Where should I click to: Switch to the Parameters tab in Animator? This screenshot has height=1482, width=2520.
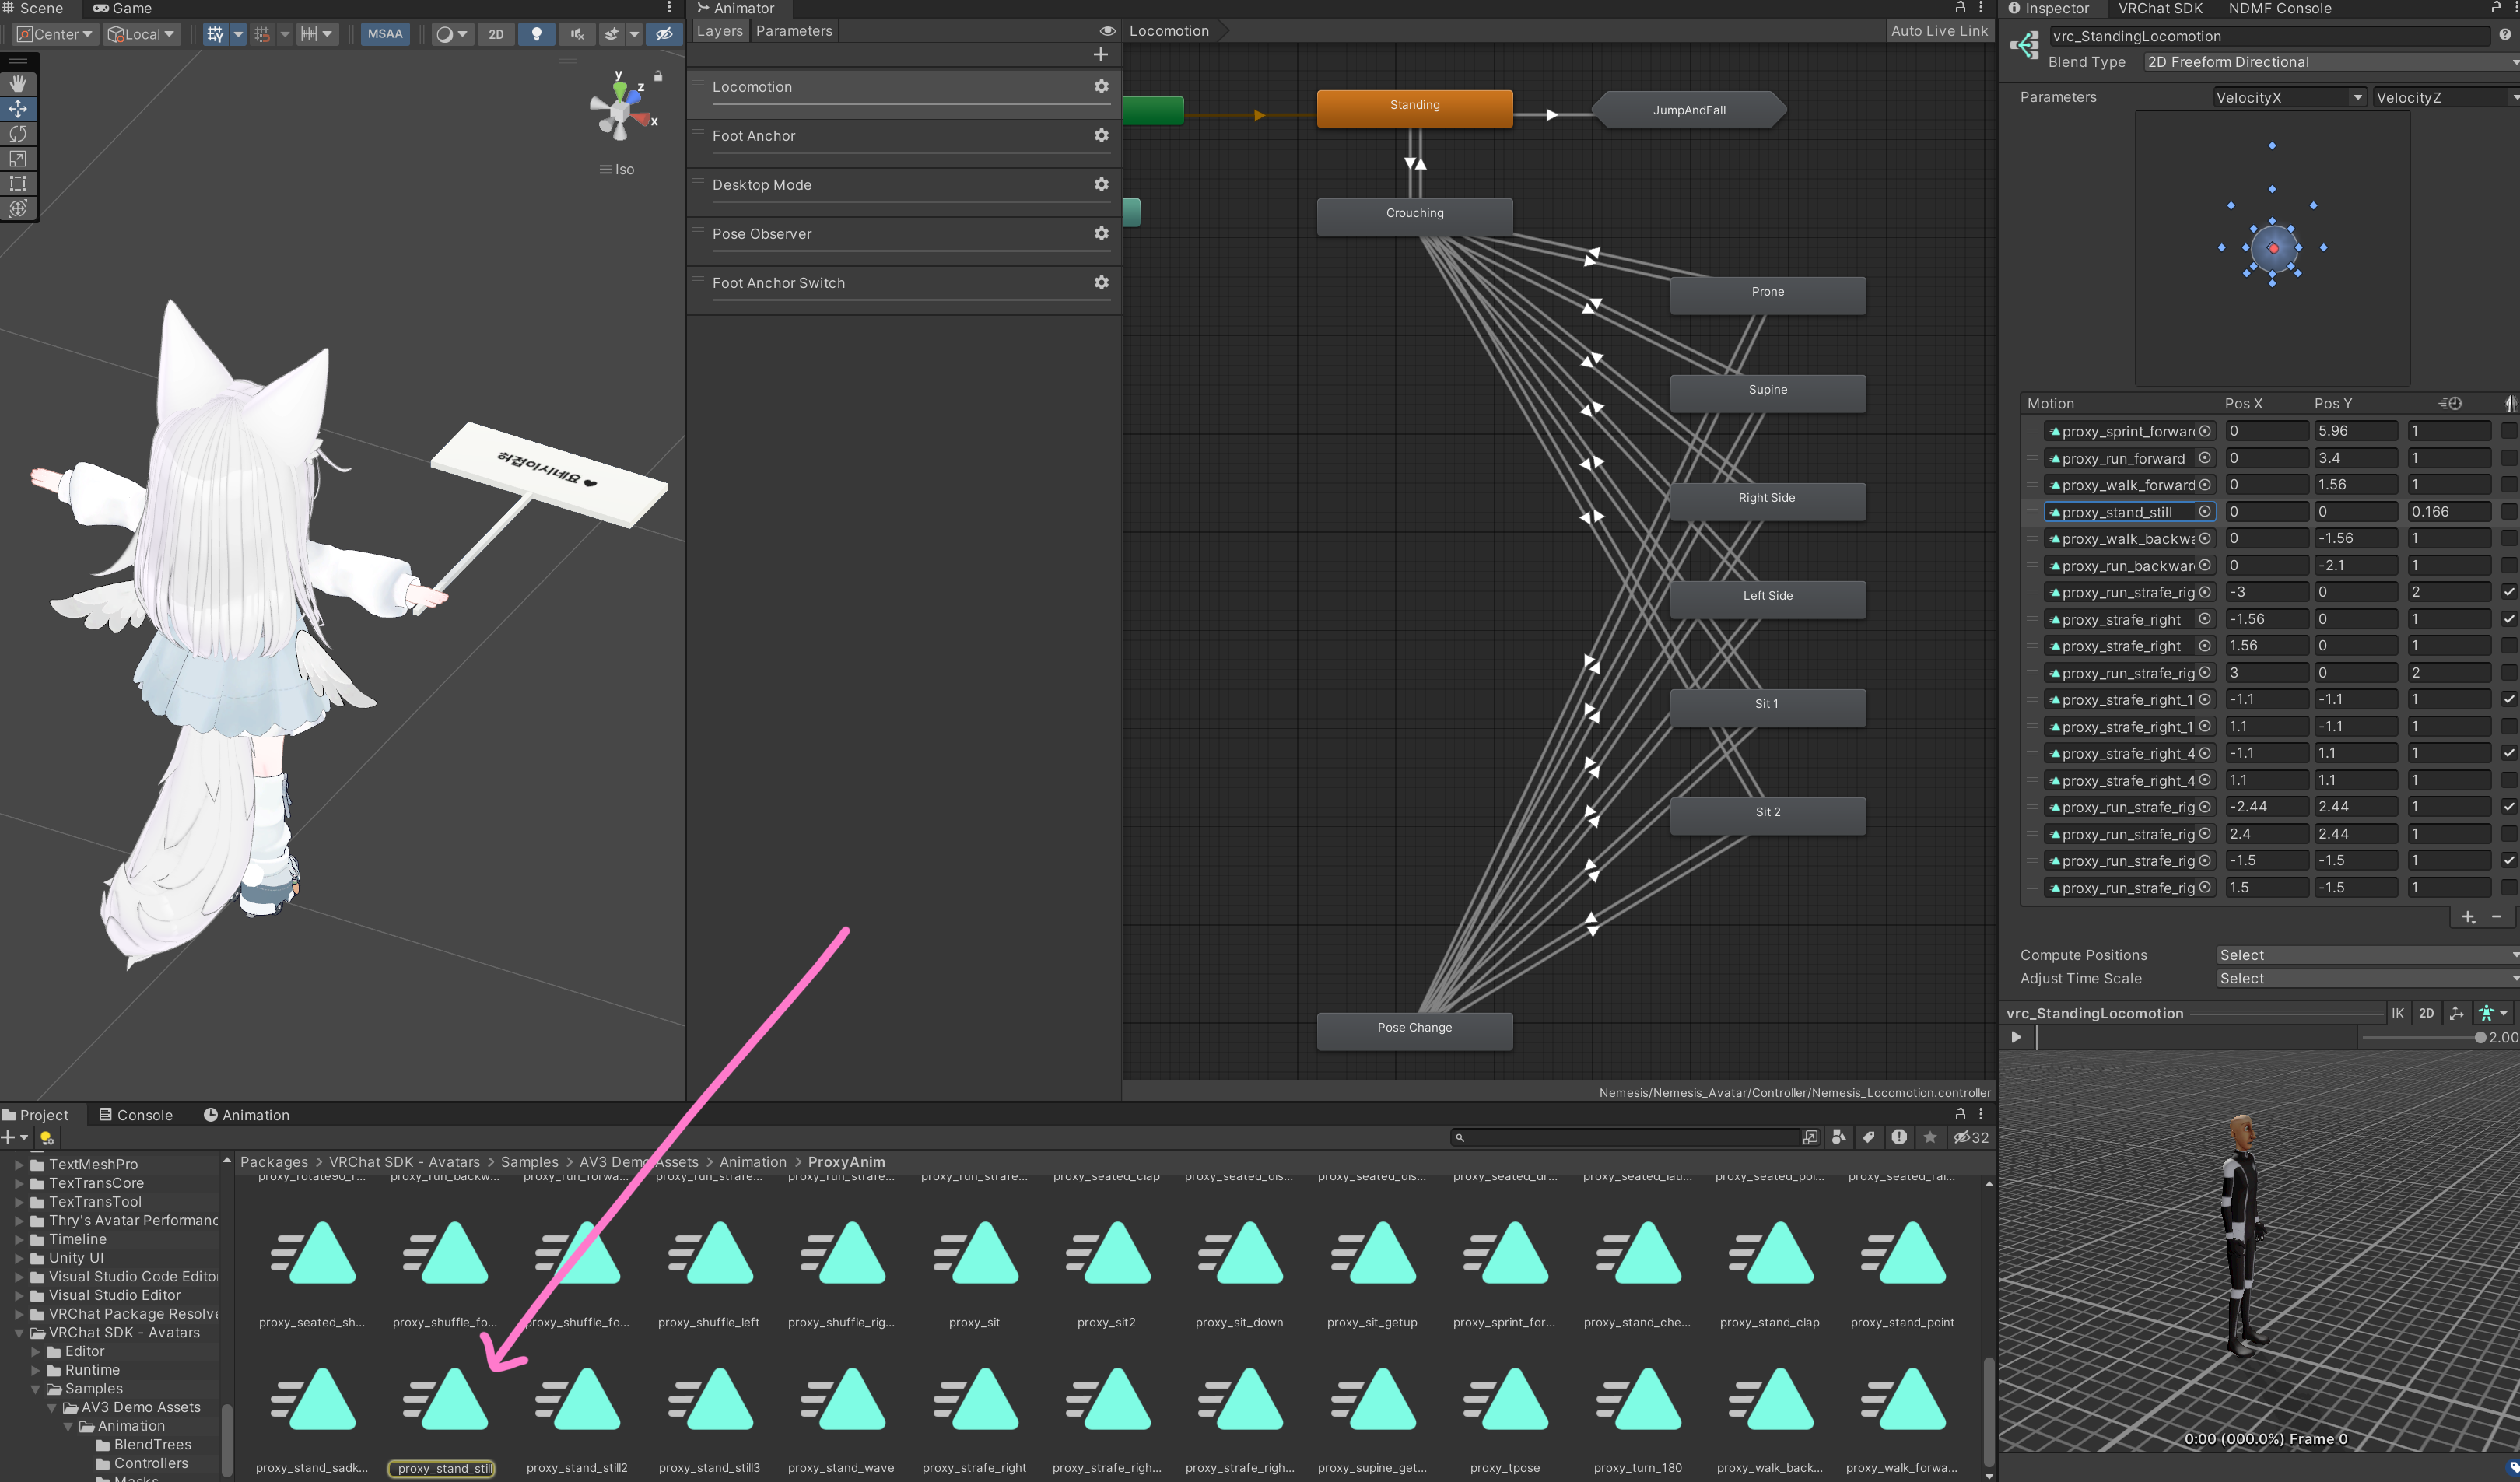pos(794,31)
